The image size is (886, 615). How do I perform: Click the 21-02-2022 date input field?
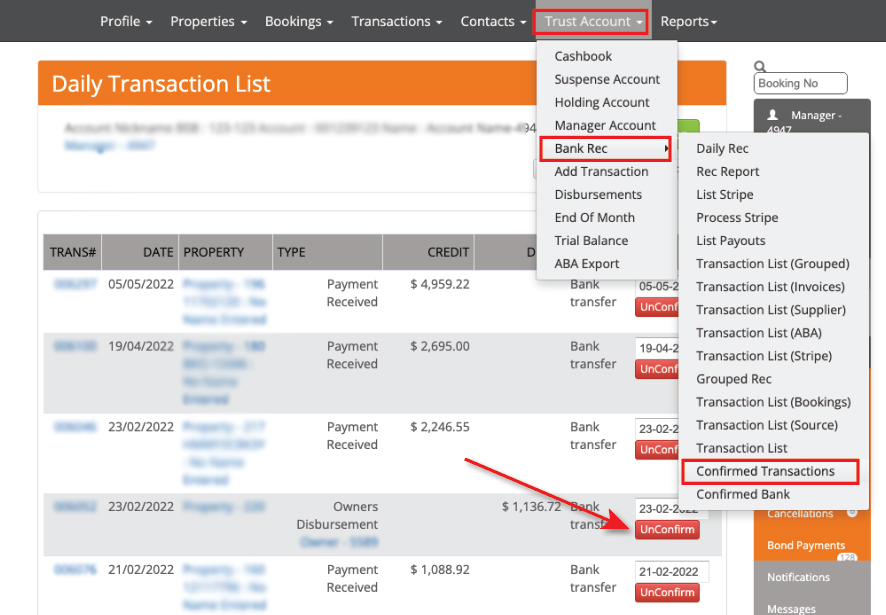(x=672, y=572)
